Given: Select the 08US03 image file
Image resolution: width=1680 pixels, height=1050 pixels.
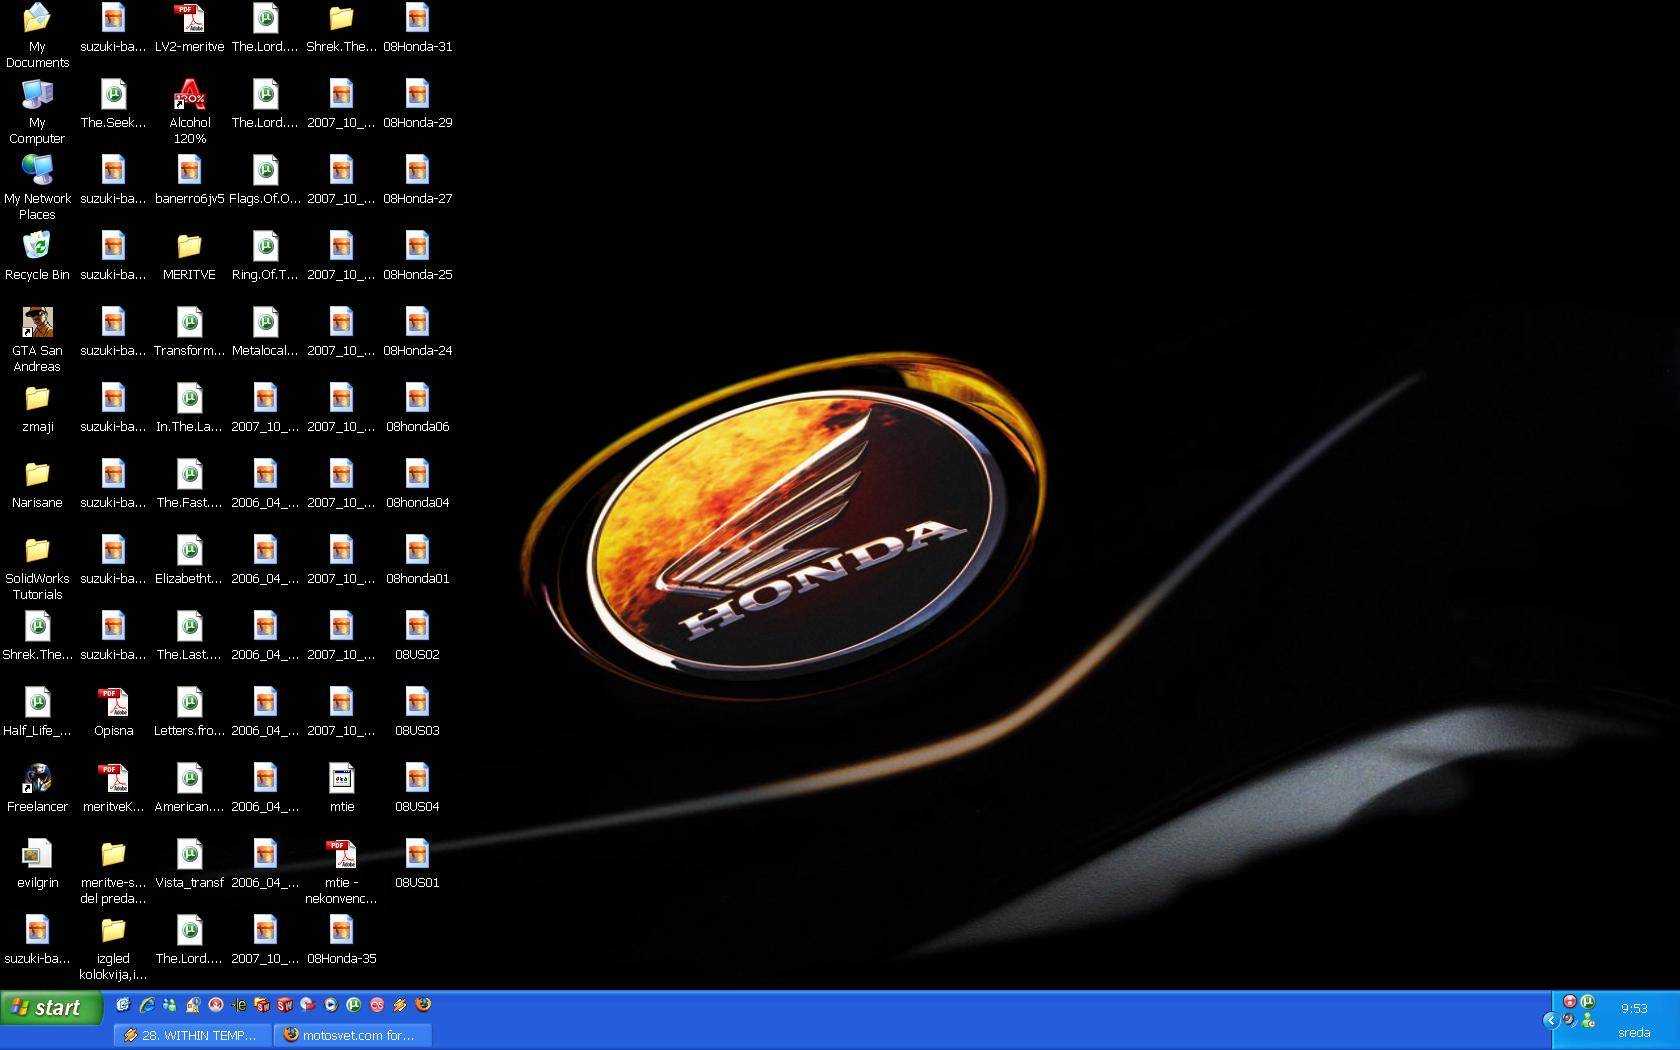Looking at the screenshot, I should click(x=417, y=712).
